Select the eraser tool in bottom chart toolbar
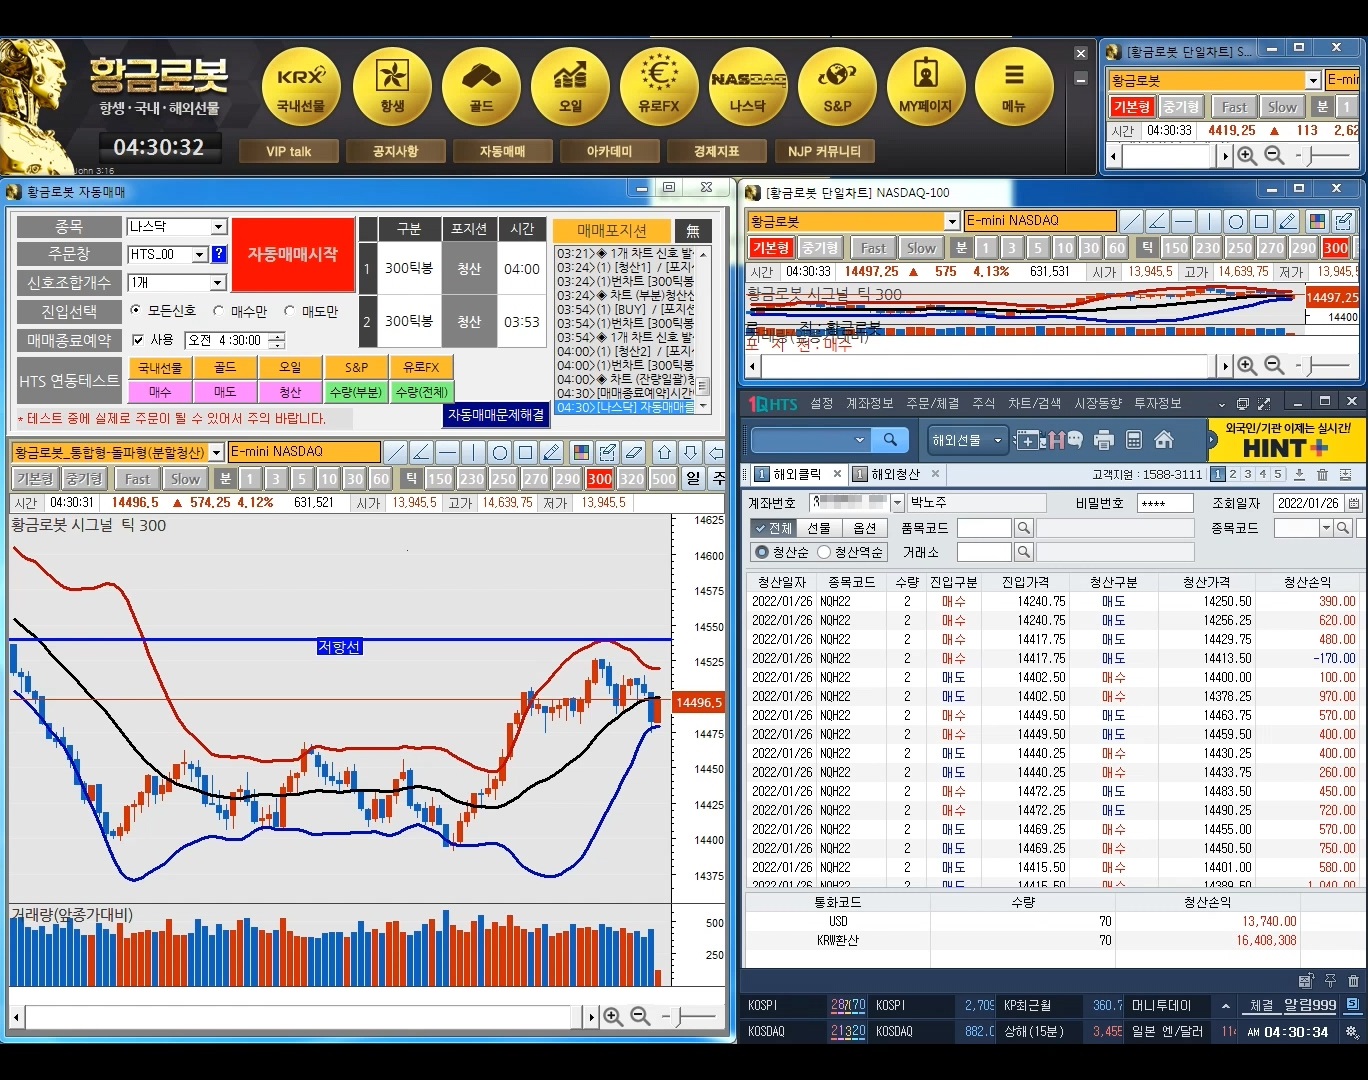This screenshot has height=1080, width=1368. 633,452
